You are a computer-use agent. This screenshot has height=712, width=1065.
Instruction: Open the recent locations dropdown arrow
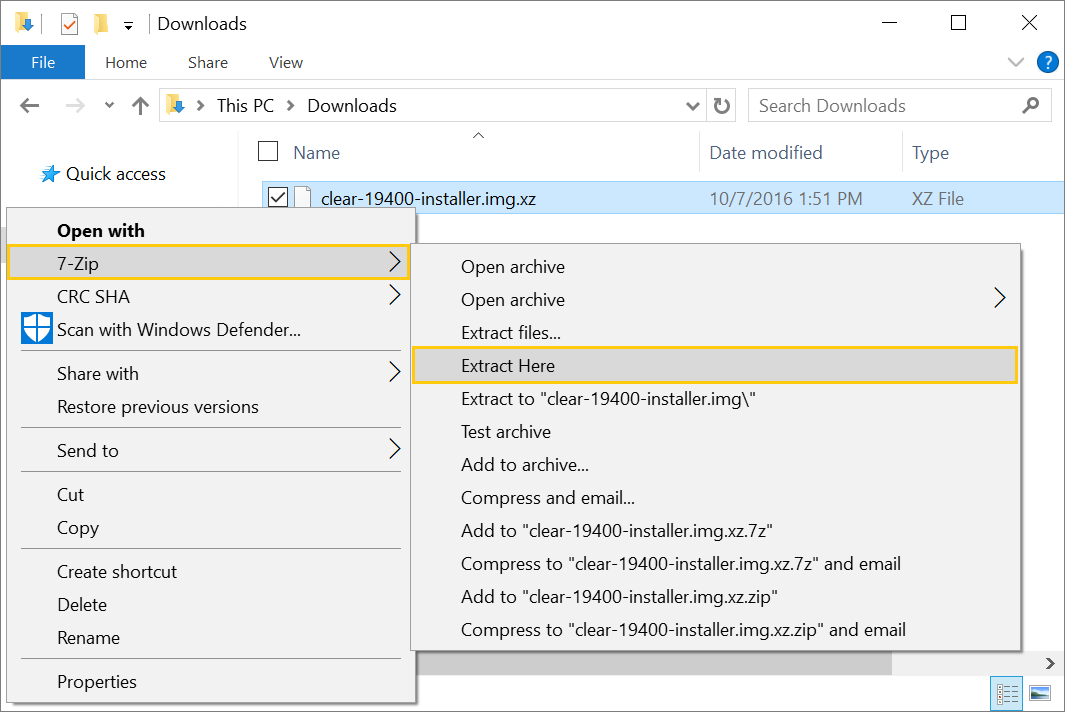(109, 105)
